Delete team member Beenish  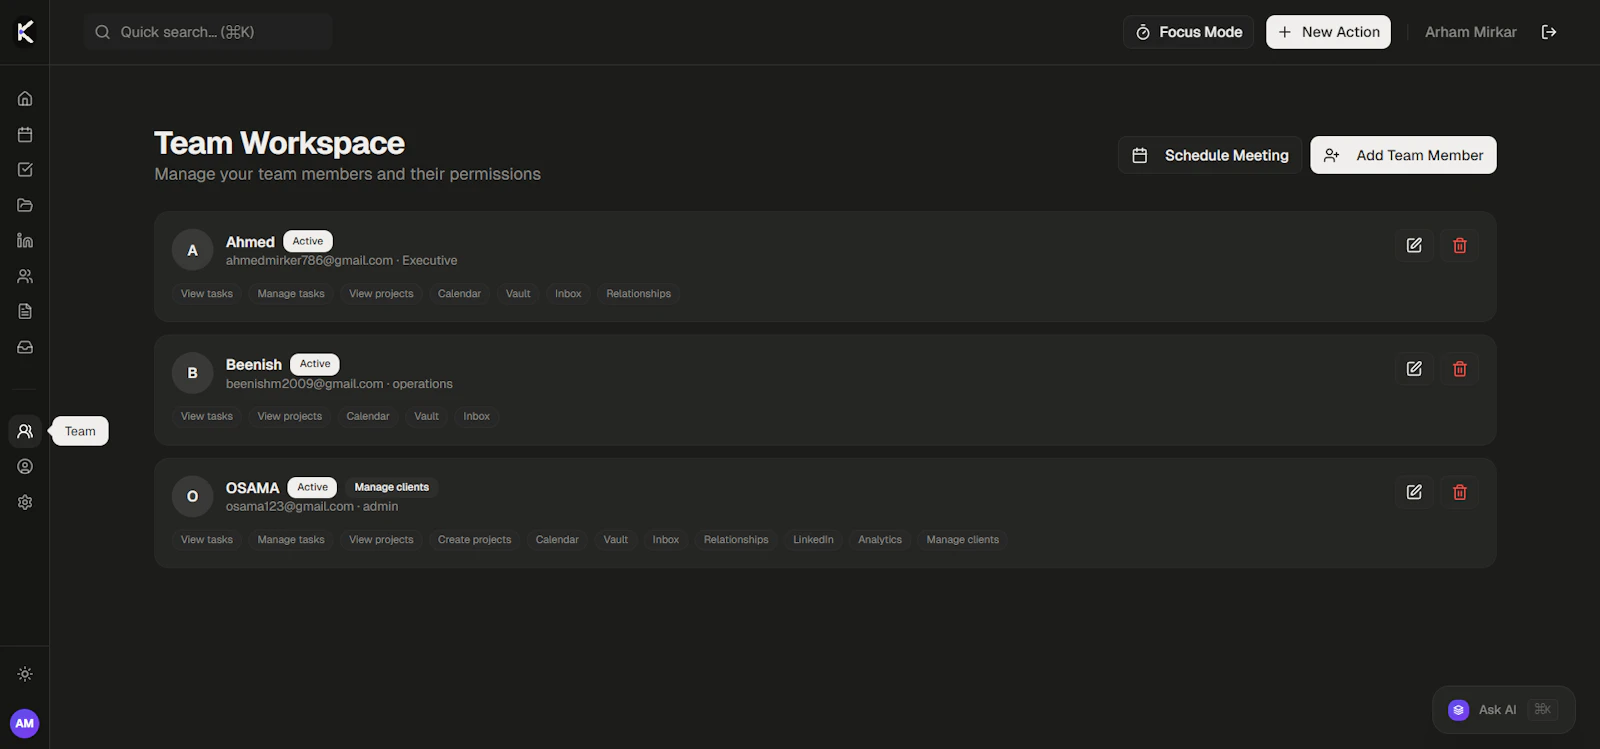click(1460, 369)
